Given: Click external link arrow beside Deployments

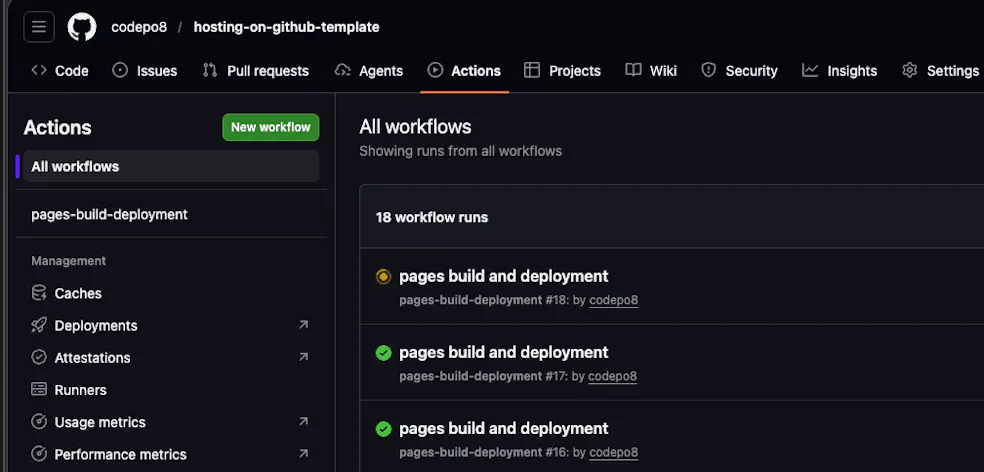Looking at the screenshot, I should pos(304,324).
